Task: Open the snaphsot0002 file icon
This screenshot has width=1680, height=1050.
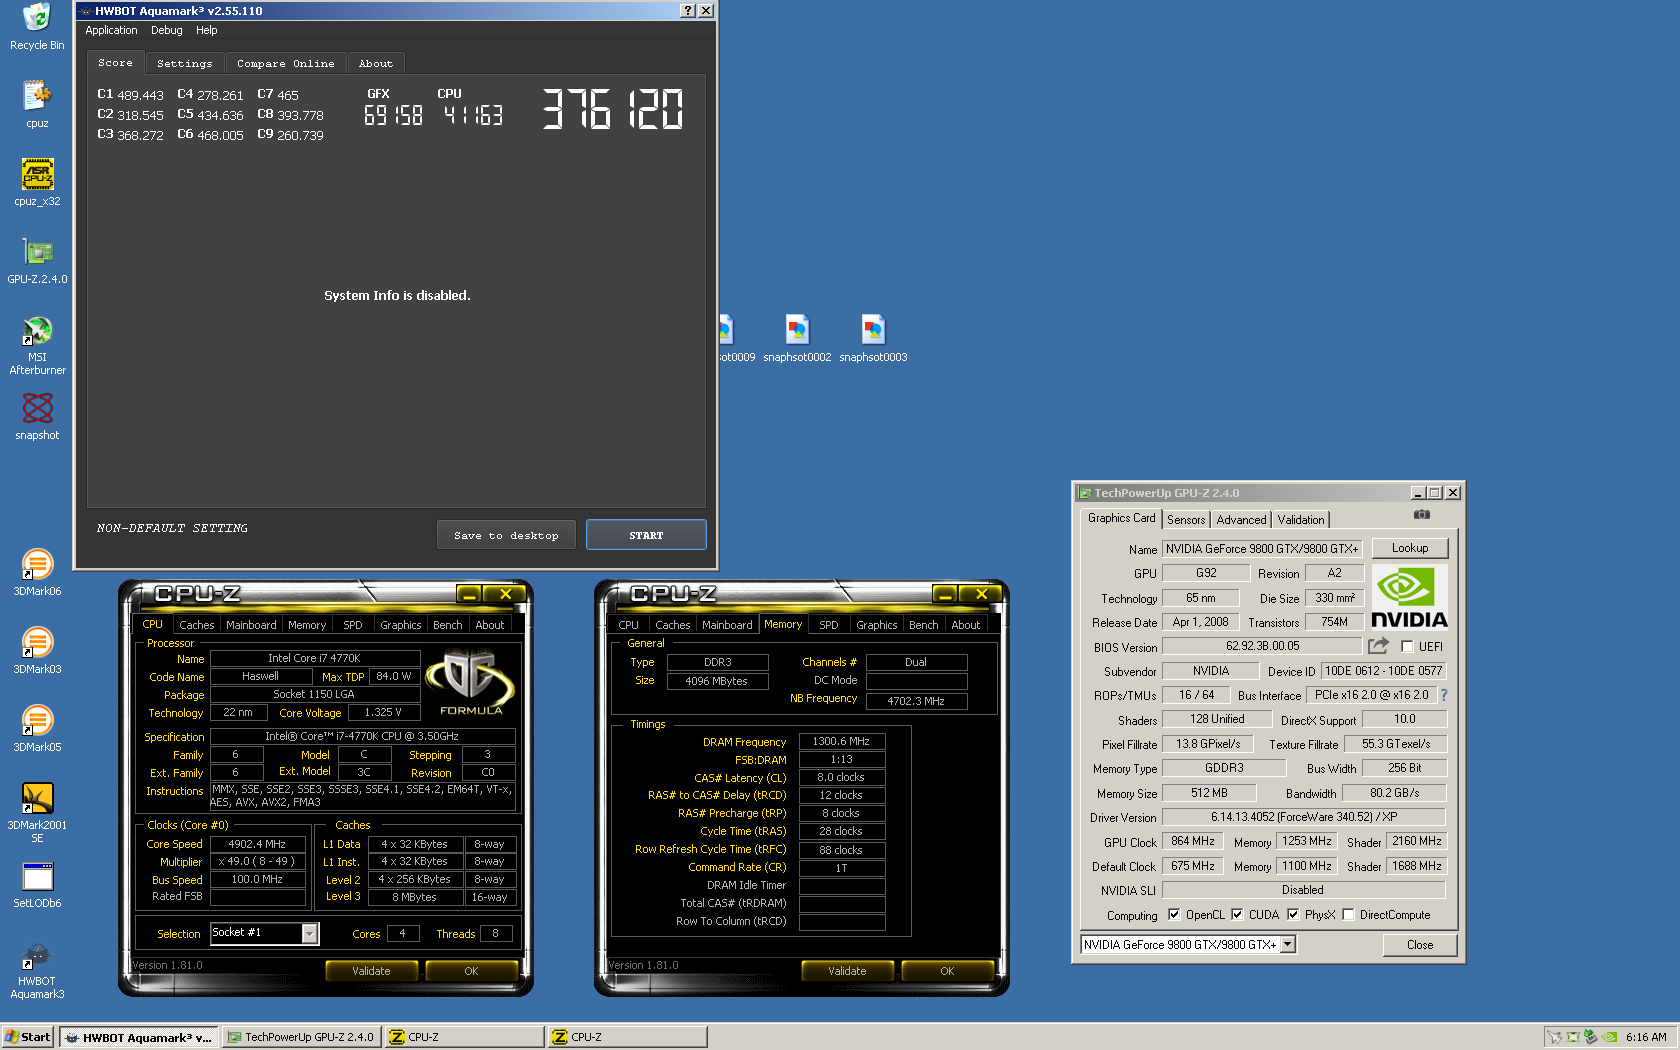Action: point(797,338)
